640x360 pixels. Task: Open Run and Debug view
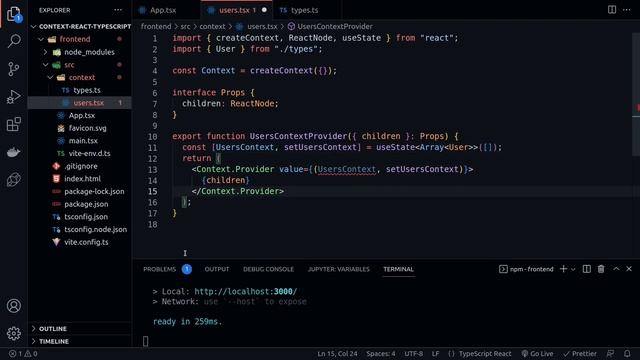pyautogui.click(x=14, y=97)
